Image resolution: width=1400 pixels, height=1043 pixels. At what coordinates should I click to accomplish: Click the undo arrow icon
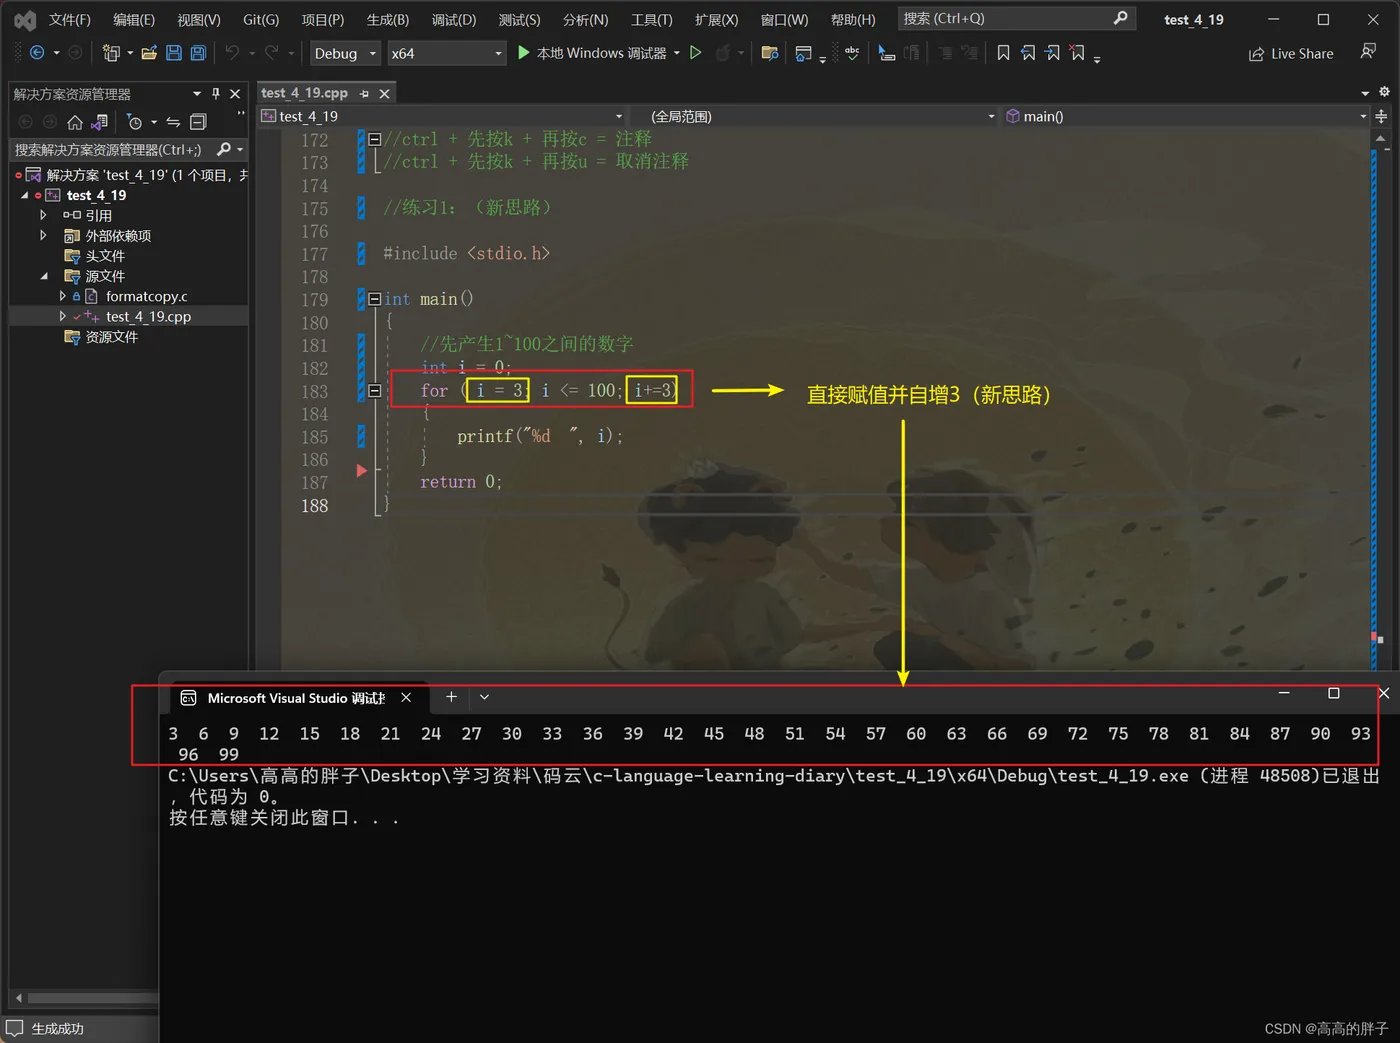pyautogui.click(x=232, y=53)
